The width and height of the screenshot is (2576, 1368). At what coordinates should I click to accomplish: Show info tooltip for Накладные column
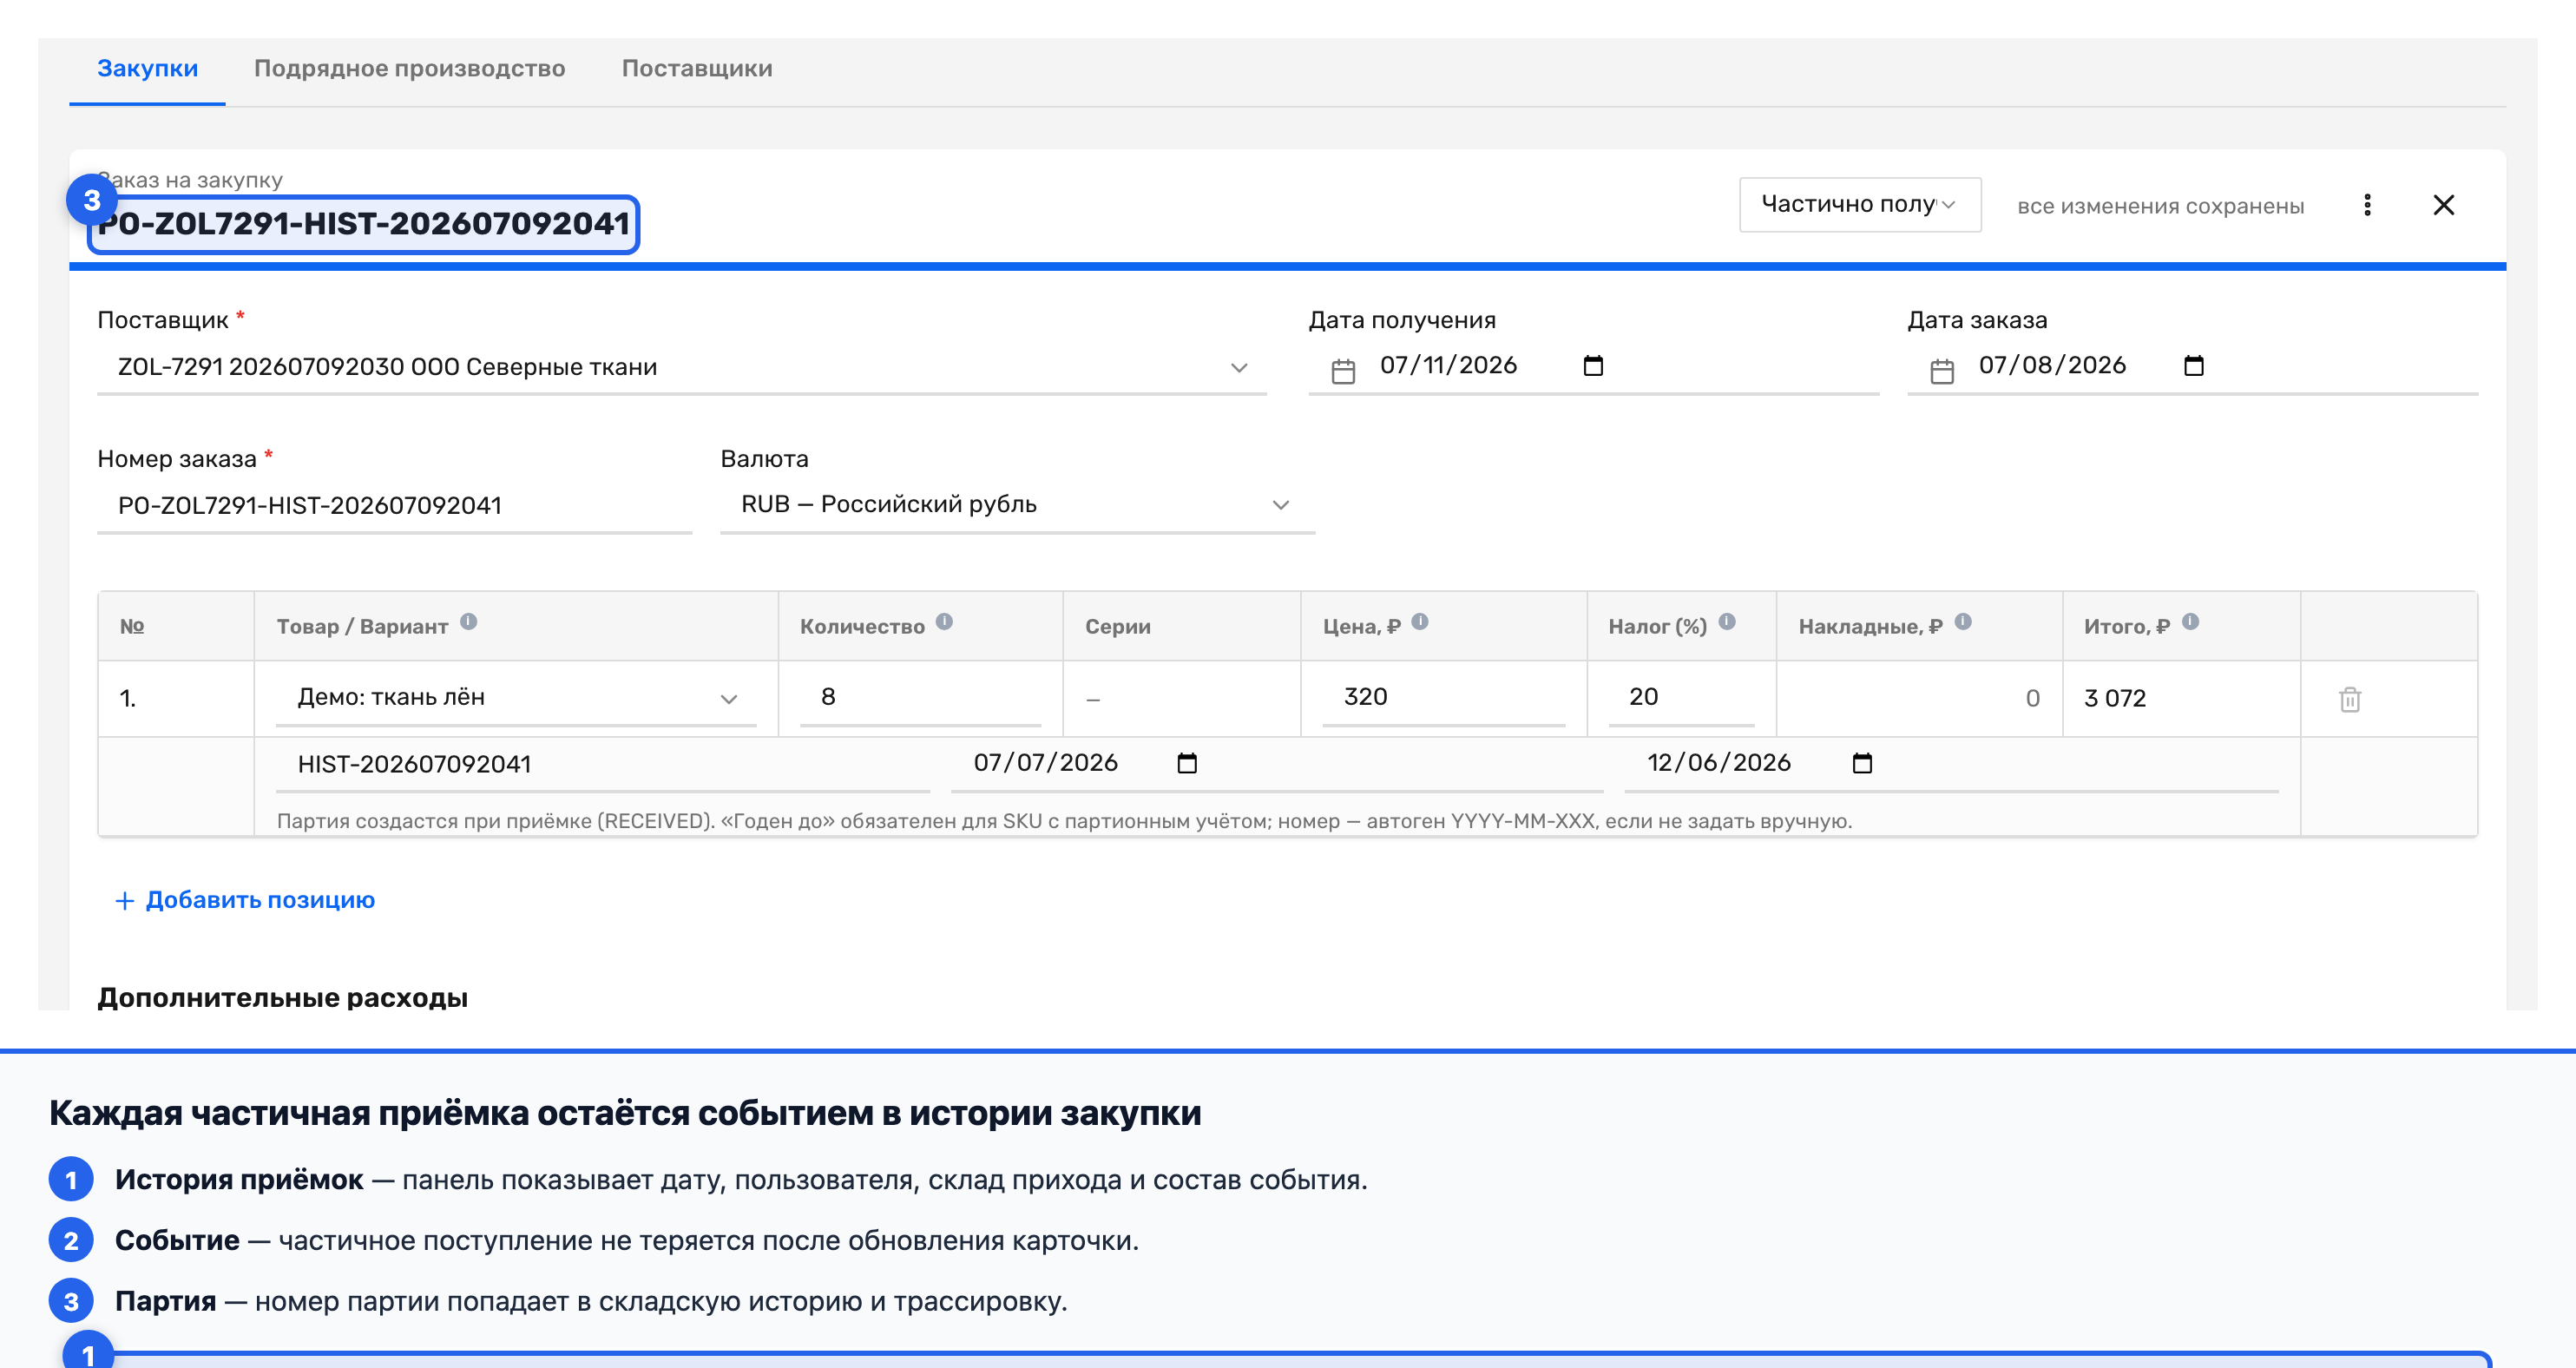pos(1962,622)
